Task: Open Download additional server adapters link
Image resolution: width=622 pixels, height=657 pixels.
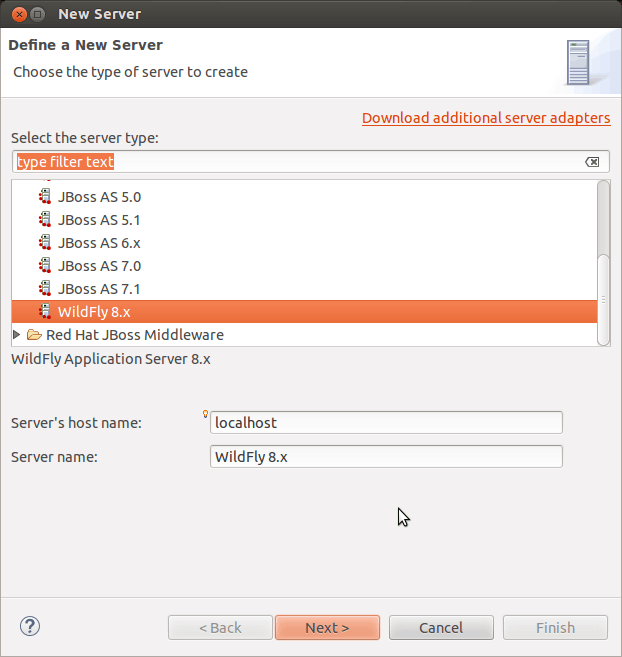Action: pos(486,118)
